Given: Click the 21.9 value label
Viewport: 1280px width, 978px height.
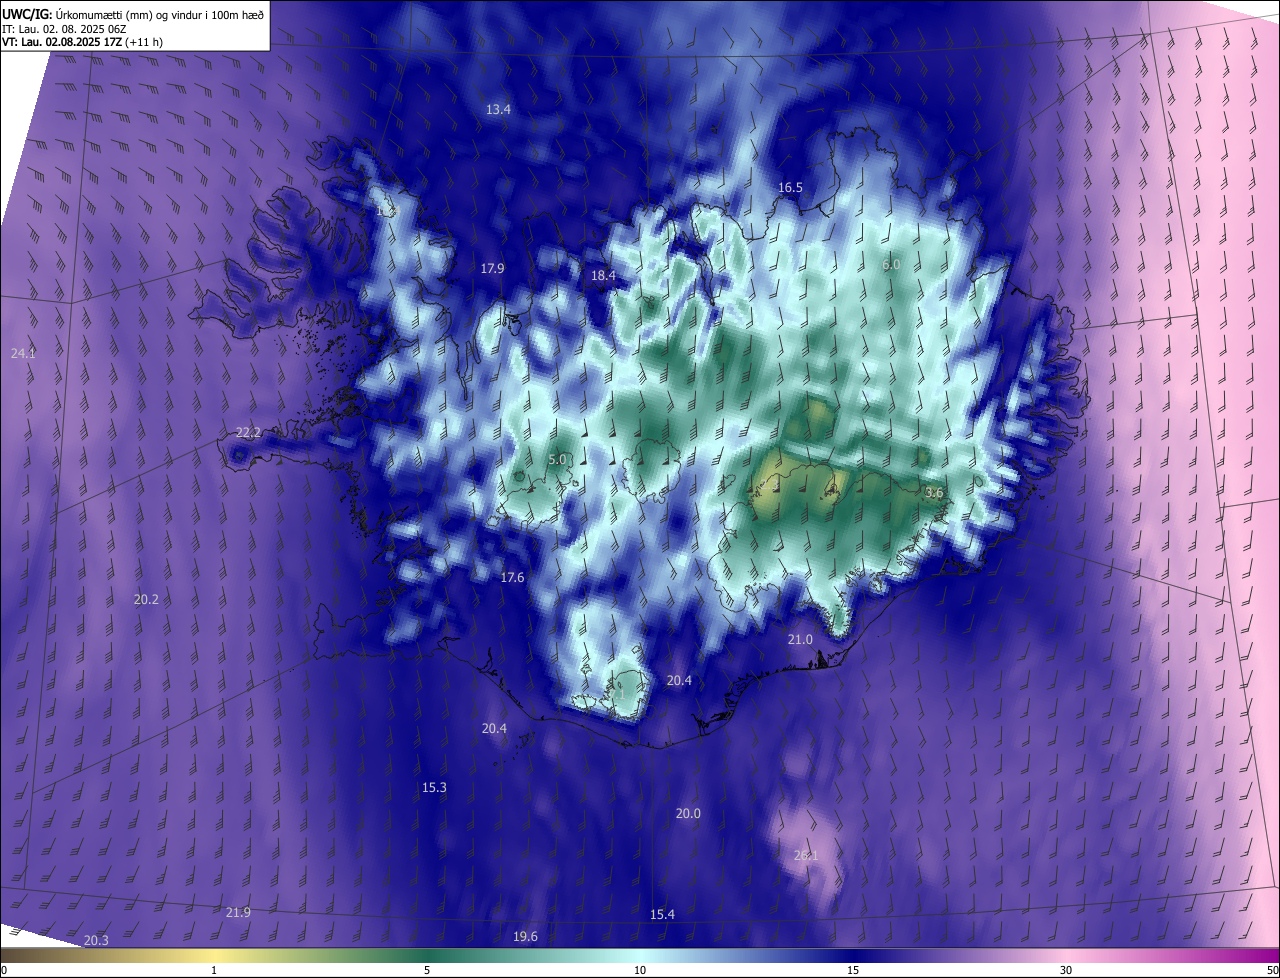Looking at the screenshot, I should (238, 912).
